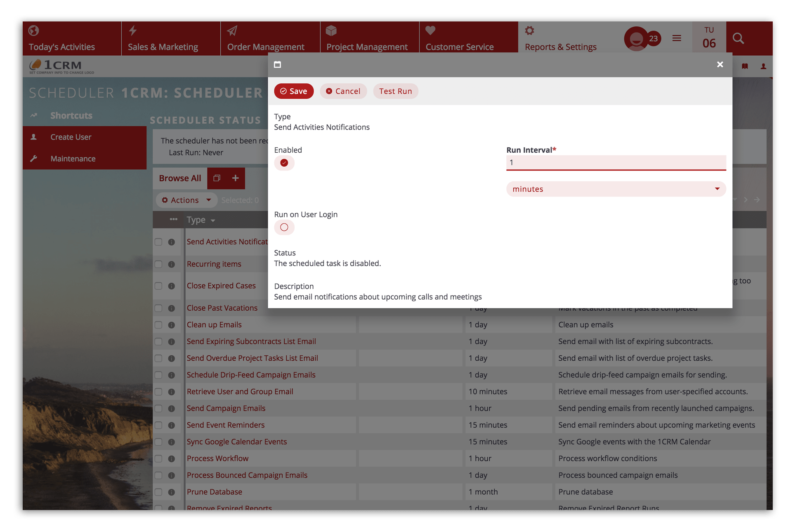Open the minutes interval unit dropdown

(615, 189)
